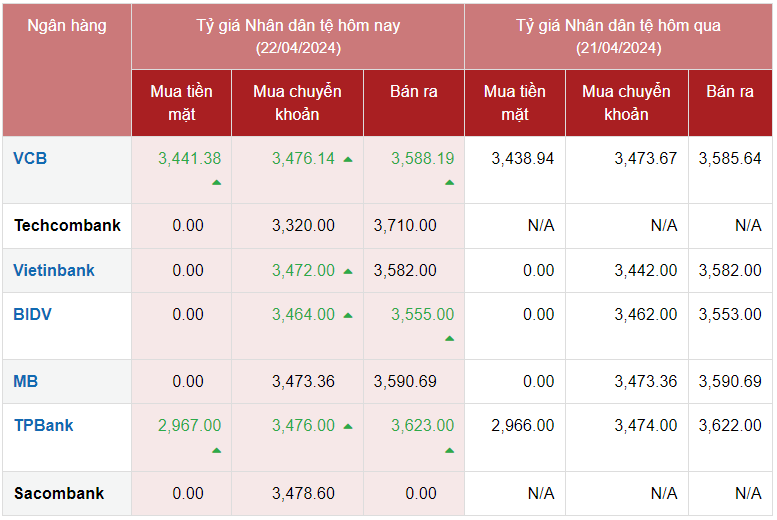This screenshot has width=777, height=520.
Task: Click up arrow beside Vietinbank 3,472.00
Action: pos(348,271)
